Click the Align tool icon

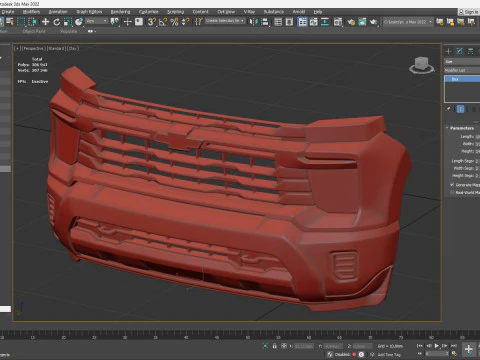coord(265,22)
